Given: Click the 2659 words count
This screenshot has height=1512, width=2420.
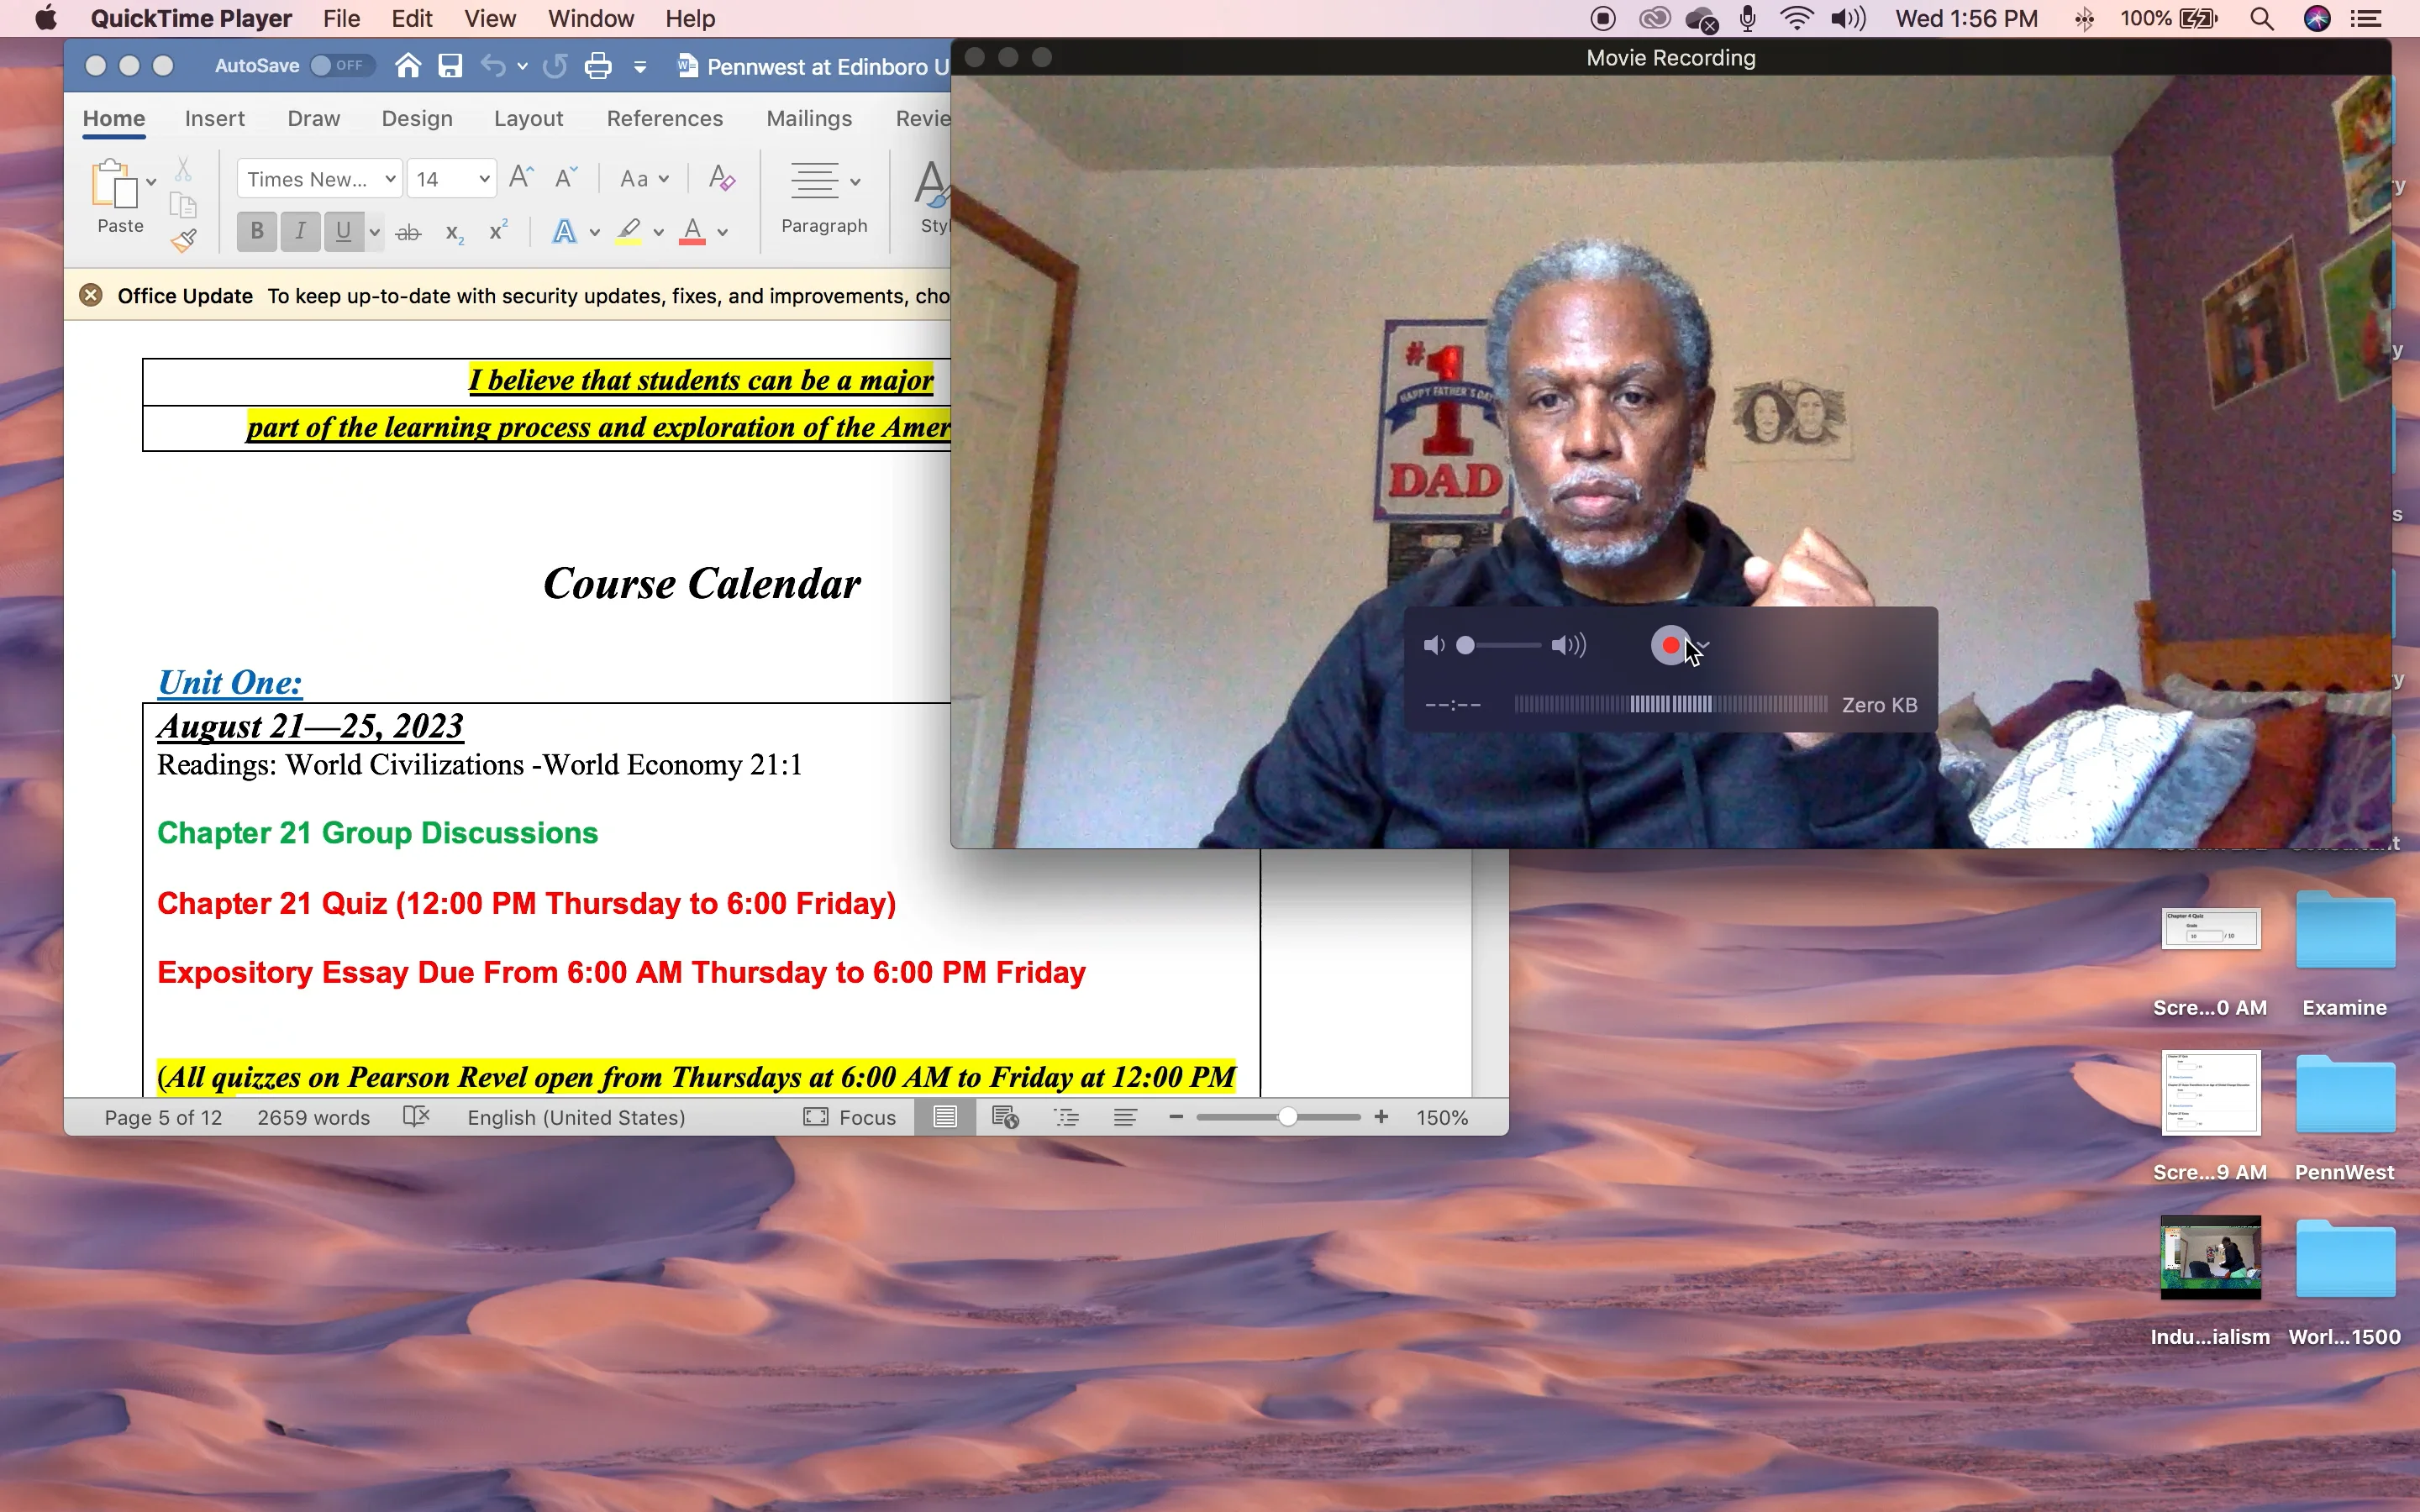Looking at the screenshot, I should (x=313, y=1117).
